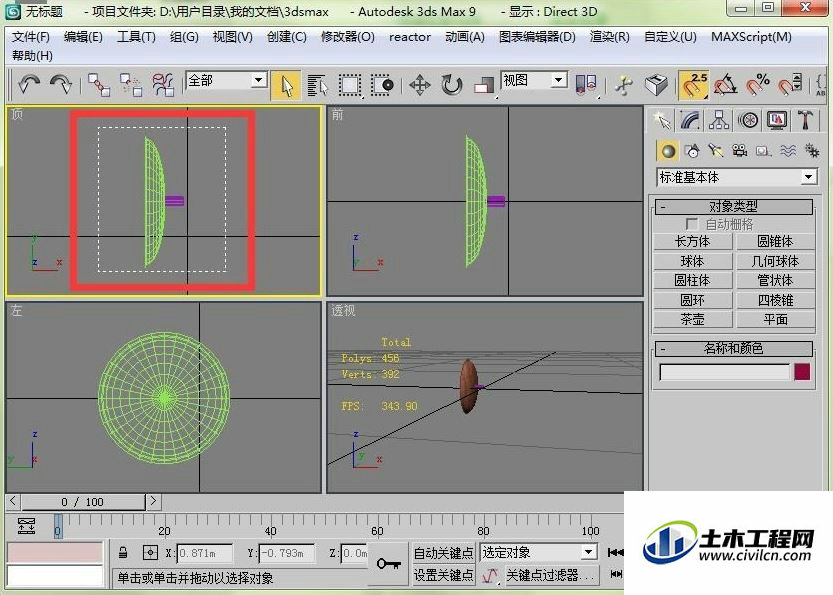833x595 pixels.
Task: Click Rectangular Selection Region icon
Action: coord(350,86)
